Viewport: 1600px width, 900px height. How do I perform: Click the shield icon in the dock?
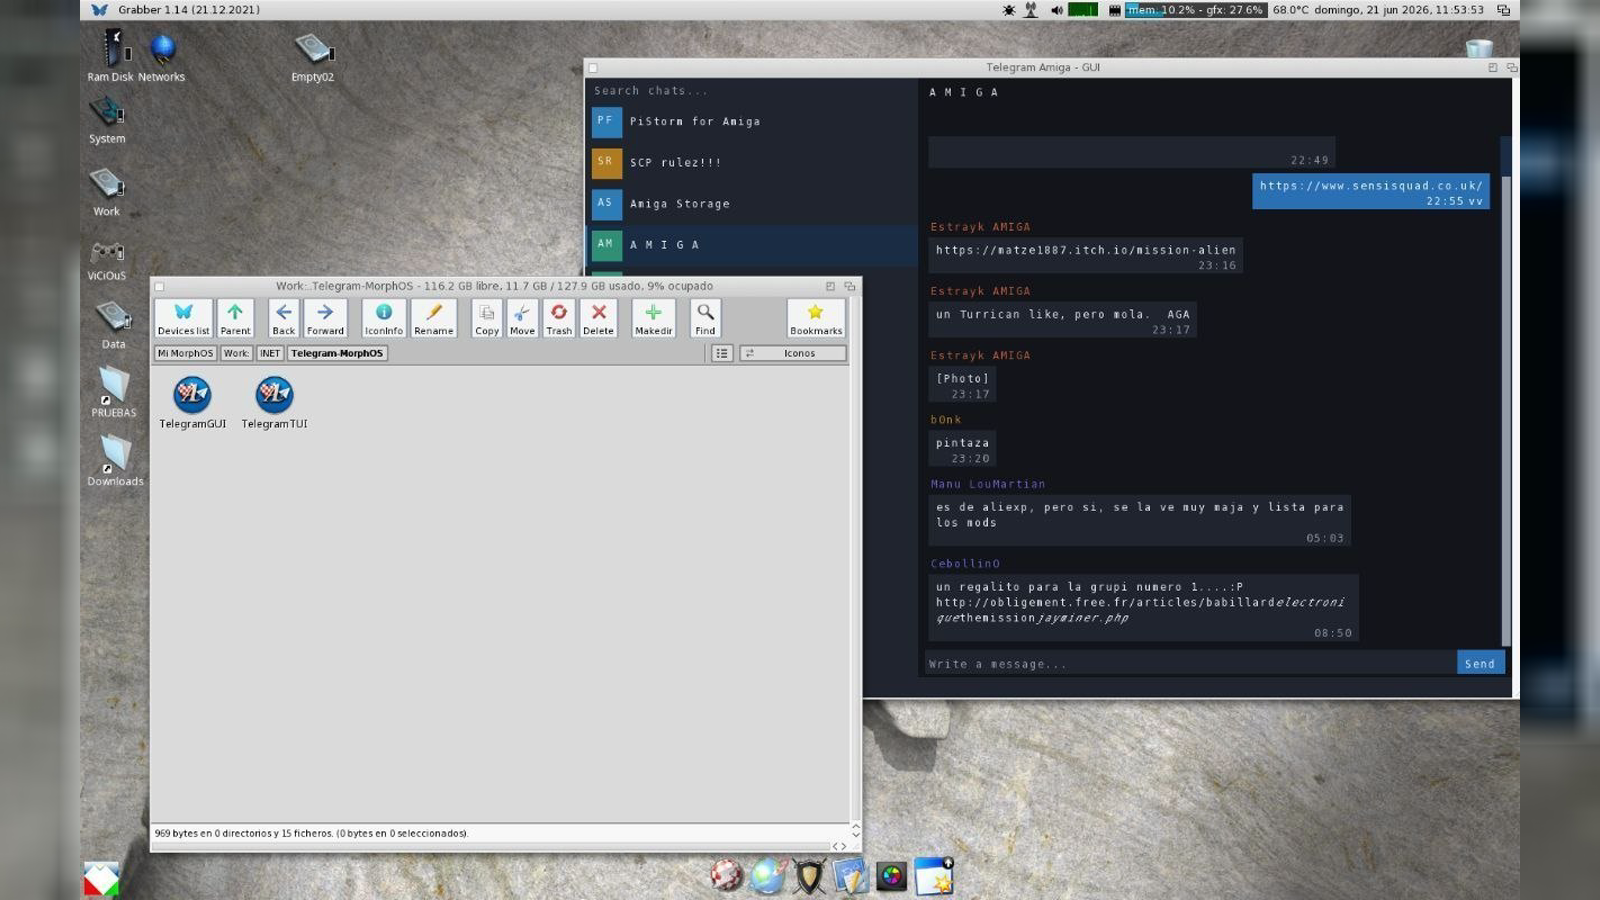809,876
